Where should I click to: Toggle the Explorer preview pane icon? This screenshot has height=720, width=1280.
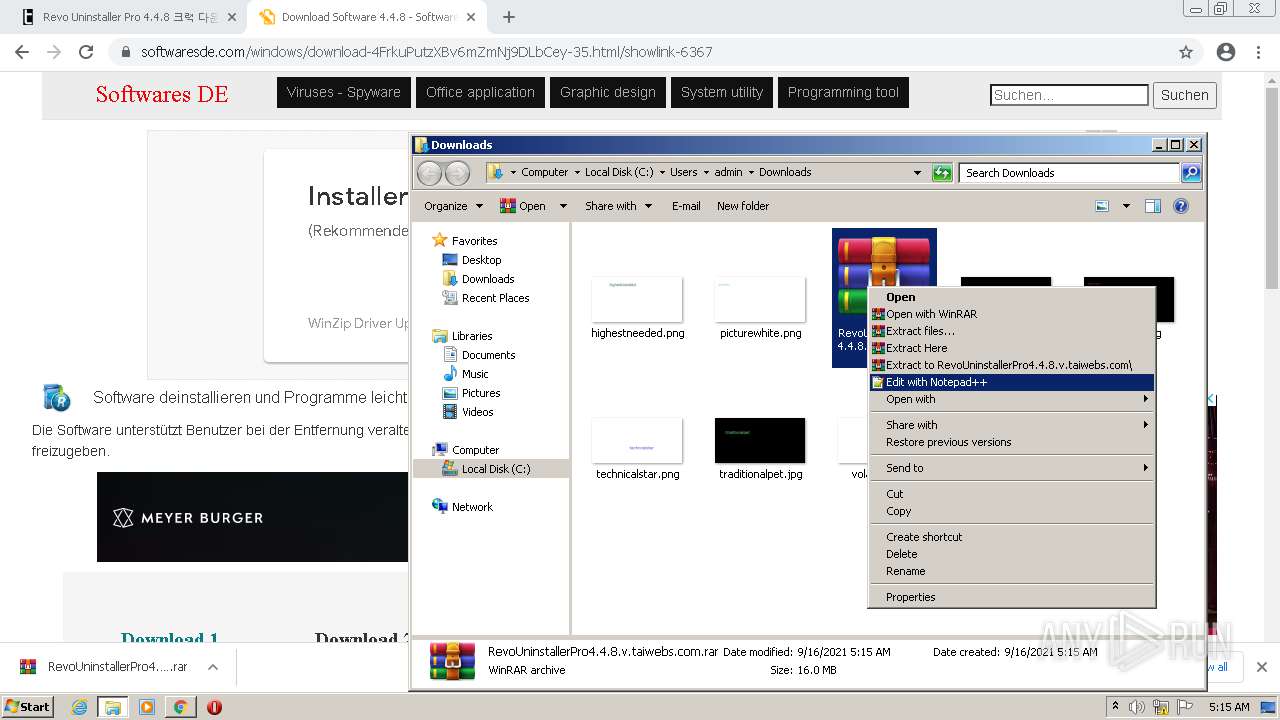pos(1152,206)
